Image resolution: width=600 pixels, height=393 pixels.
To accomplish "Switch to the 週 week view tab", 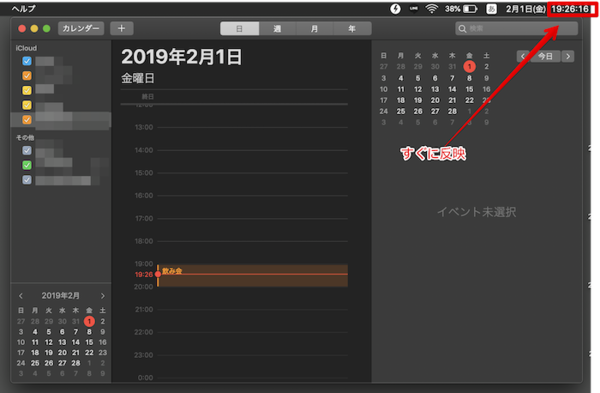I will pos(277,29).
